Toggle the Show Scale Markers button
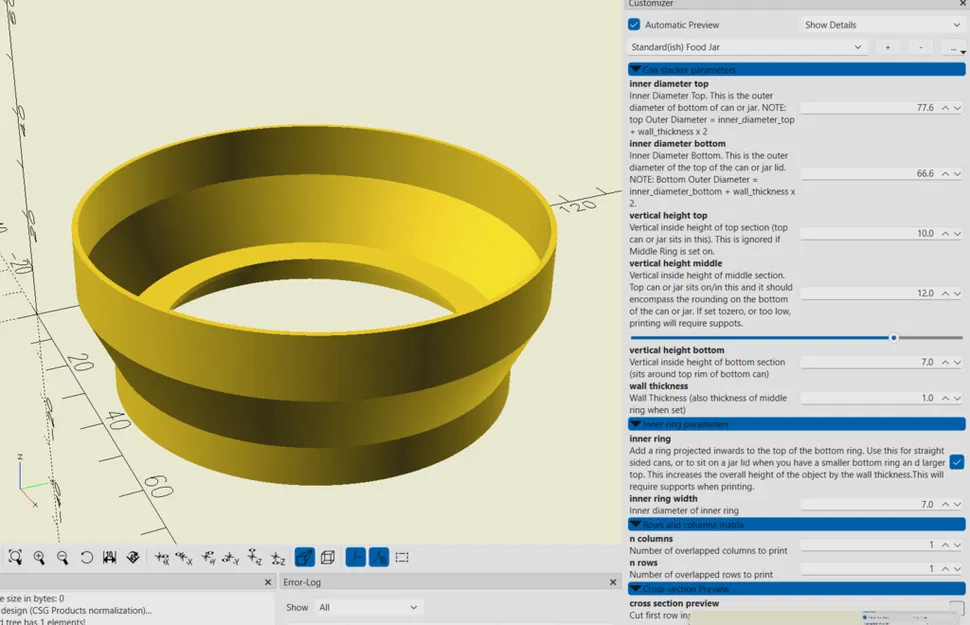Image resolution: width=970 pixels, height=625 pixels. click(x=380, y=557)
